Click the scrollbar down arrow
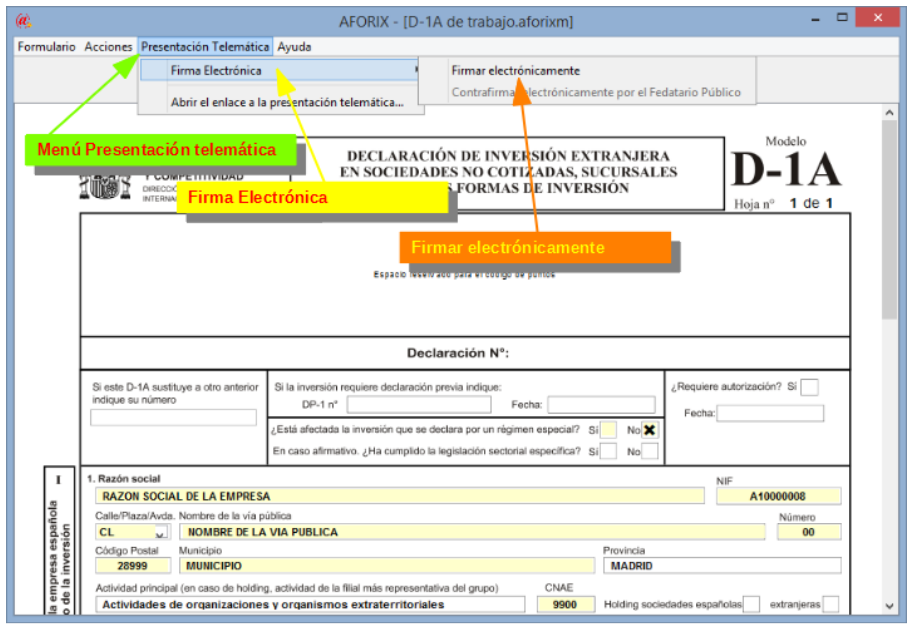This screenshot has width=912, height=631. (x=889, y=606)
